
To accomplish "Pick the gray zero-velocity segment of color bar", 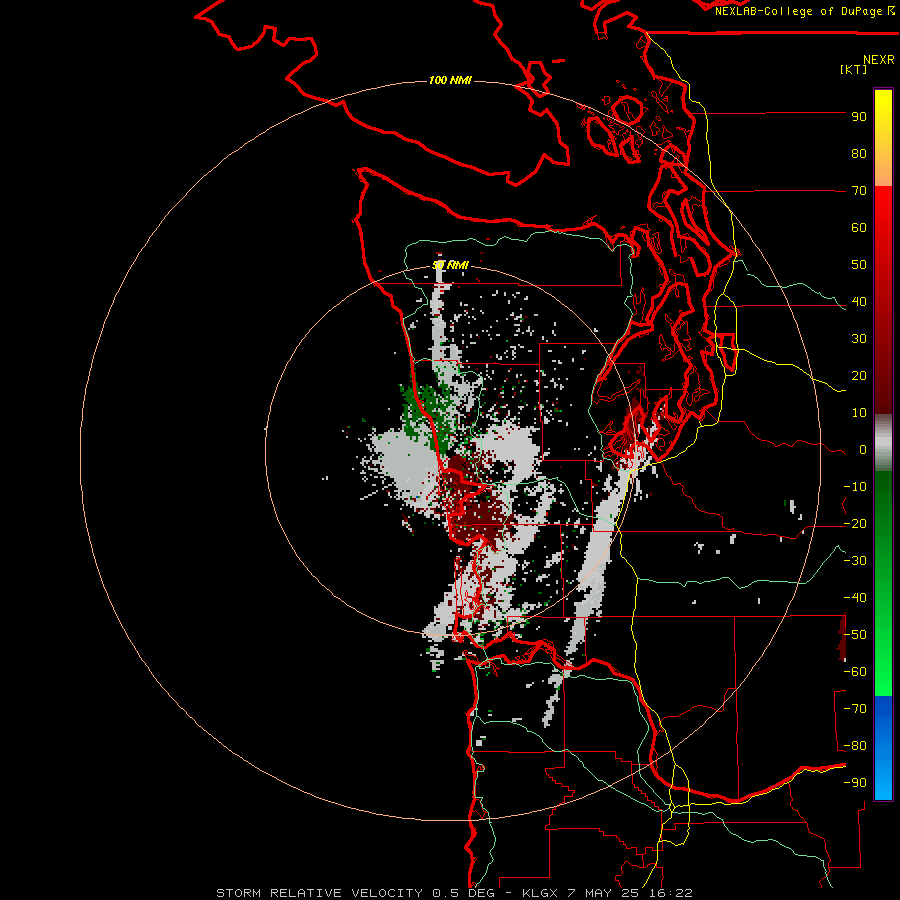I will click(x=883, y=443).
